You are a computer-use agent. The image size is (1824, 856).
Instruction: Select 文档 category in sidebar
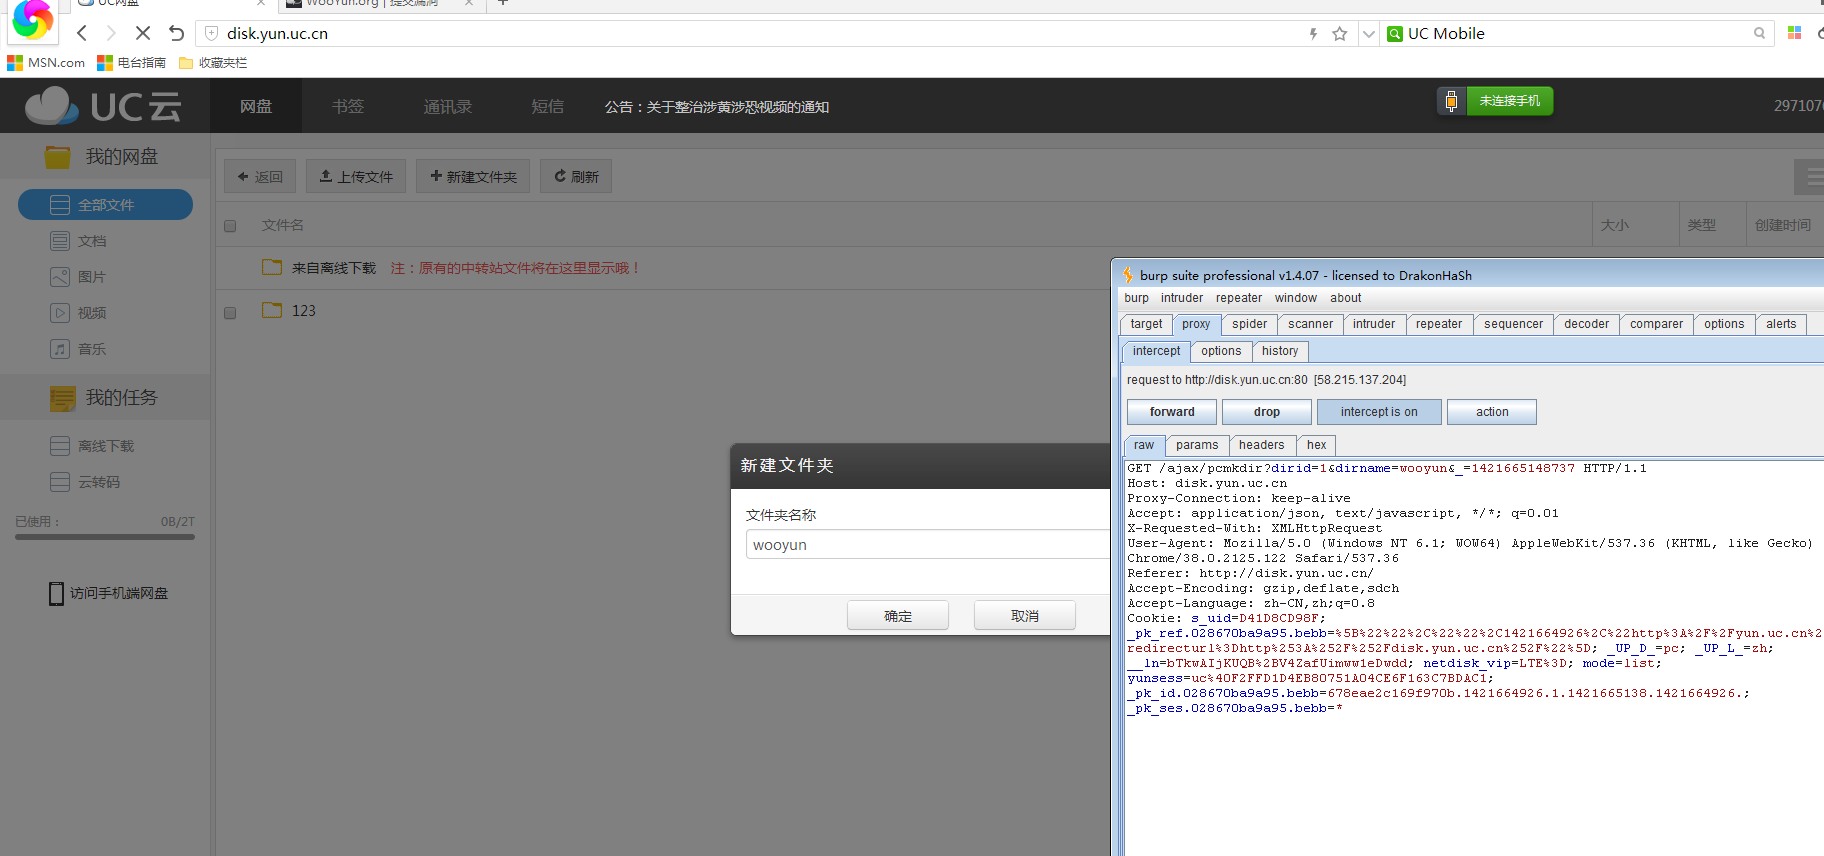(78, 241)
